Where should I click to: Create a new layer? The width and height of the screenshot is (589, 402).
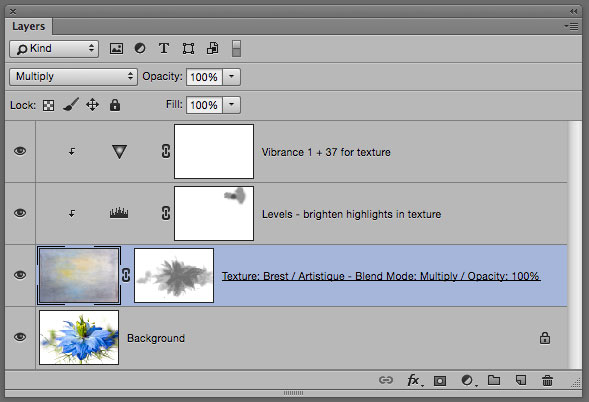coord(521,380)
